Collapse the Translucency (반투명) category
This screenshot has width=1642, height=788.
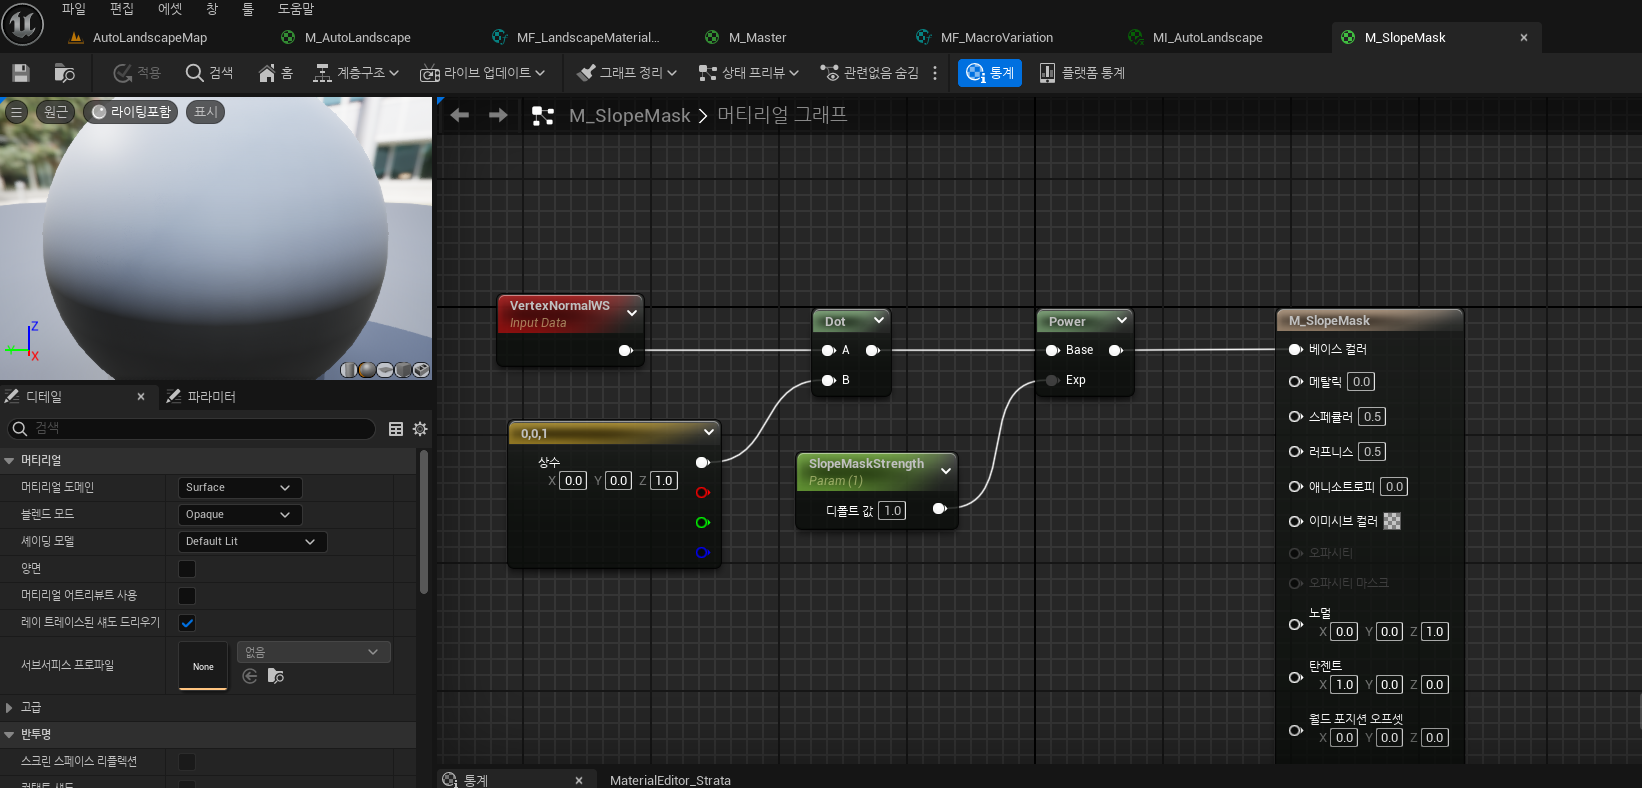9,735
